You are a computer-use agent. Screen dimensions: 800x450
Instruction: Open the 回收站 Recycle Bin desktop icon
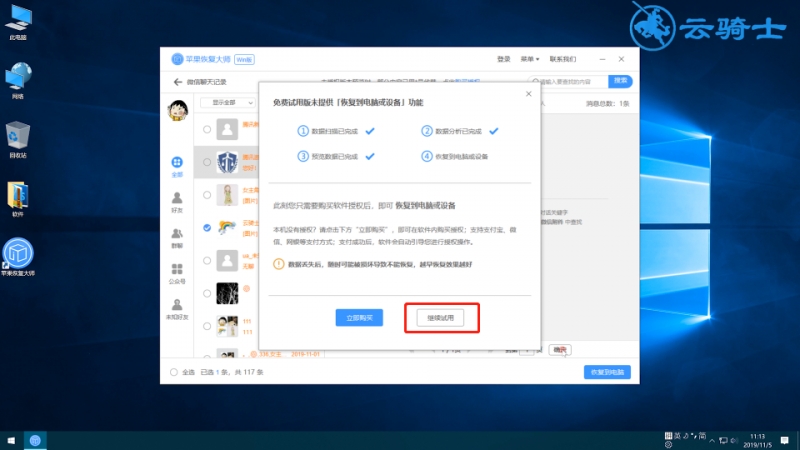pos(18,140)
